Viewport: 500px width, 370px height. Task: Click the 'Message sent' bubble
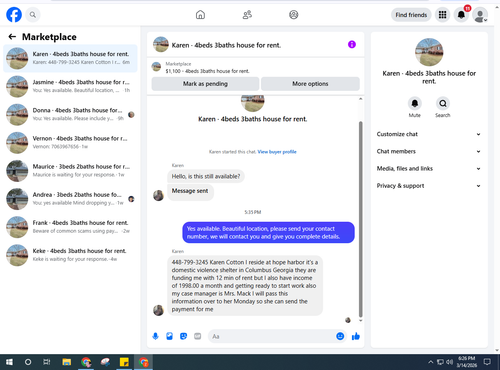tap(190, 192)
